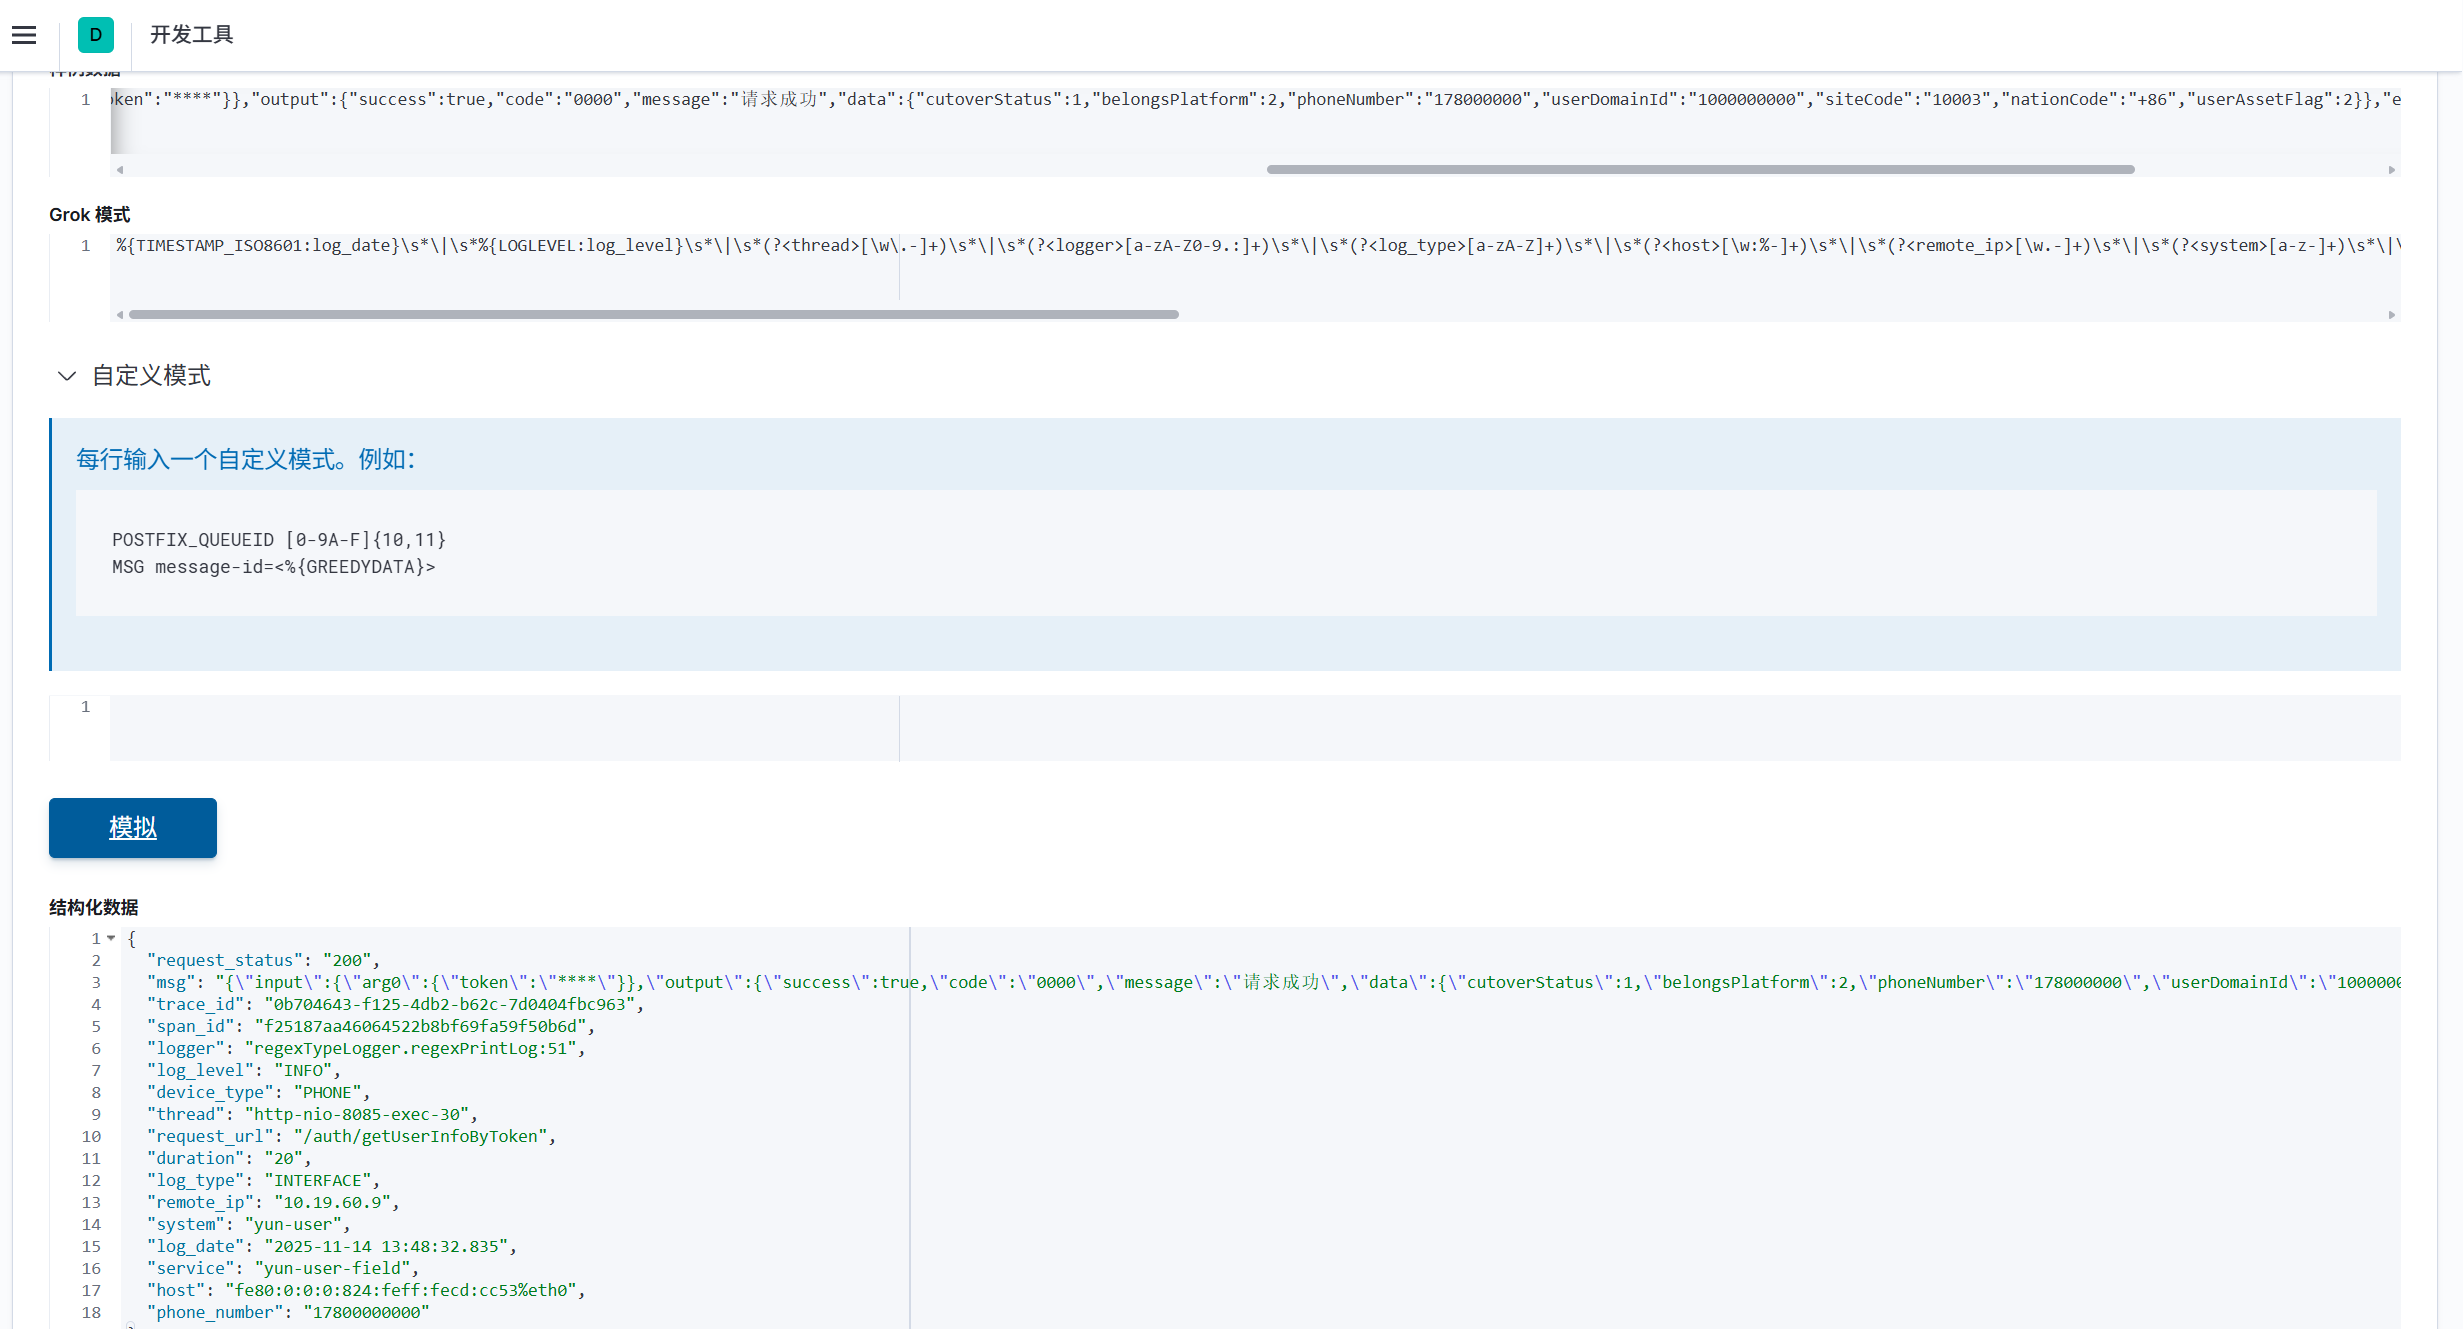This screenshot has height=1329, width=2463.
Task: Click left scroll arrow of sample data editor
Action: click(x=120, y=170)
